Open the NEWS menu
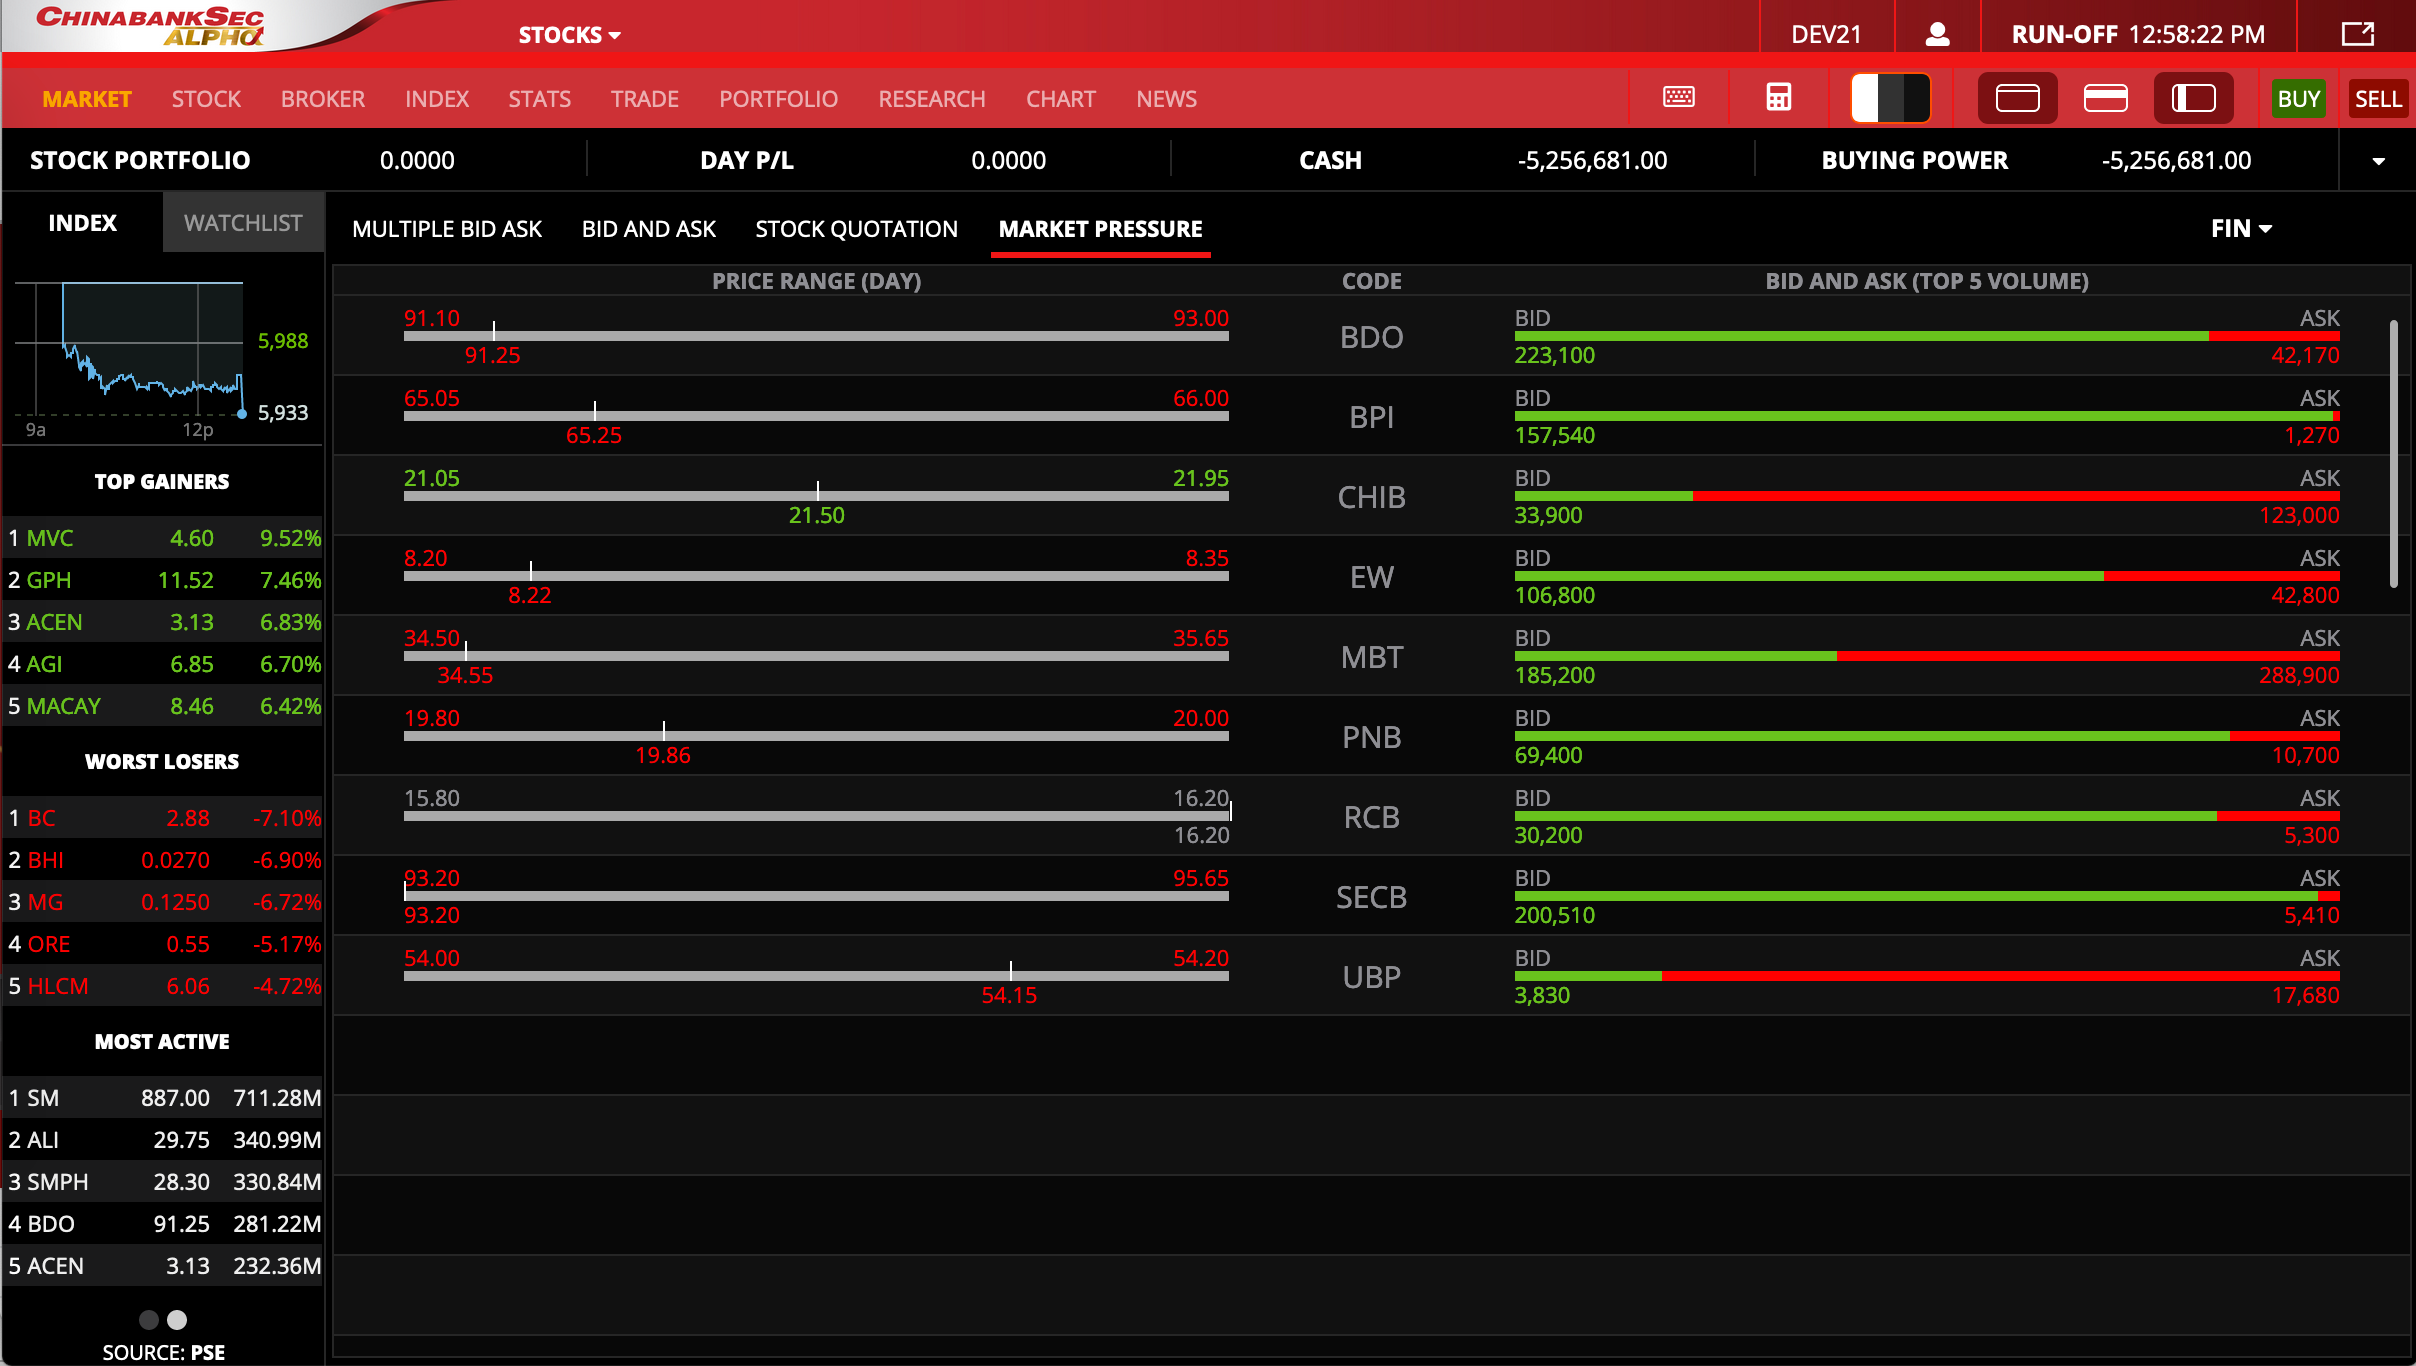Image resolution: width=2416 pixels, height=1366 pixels. (1166, 99)
